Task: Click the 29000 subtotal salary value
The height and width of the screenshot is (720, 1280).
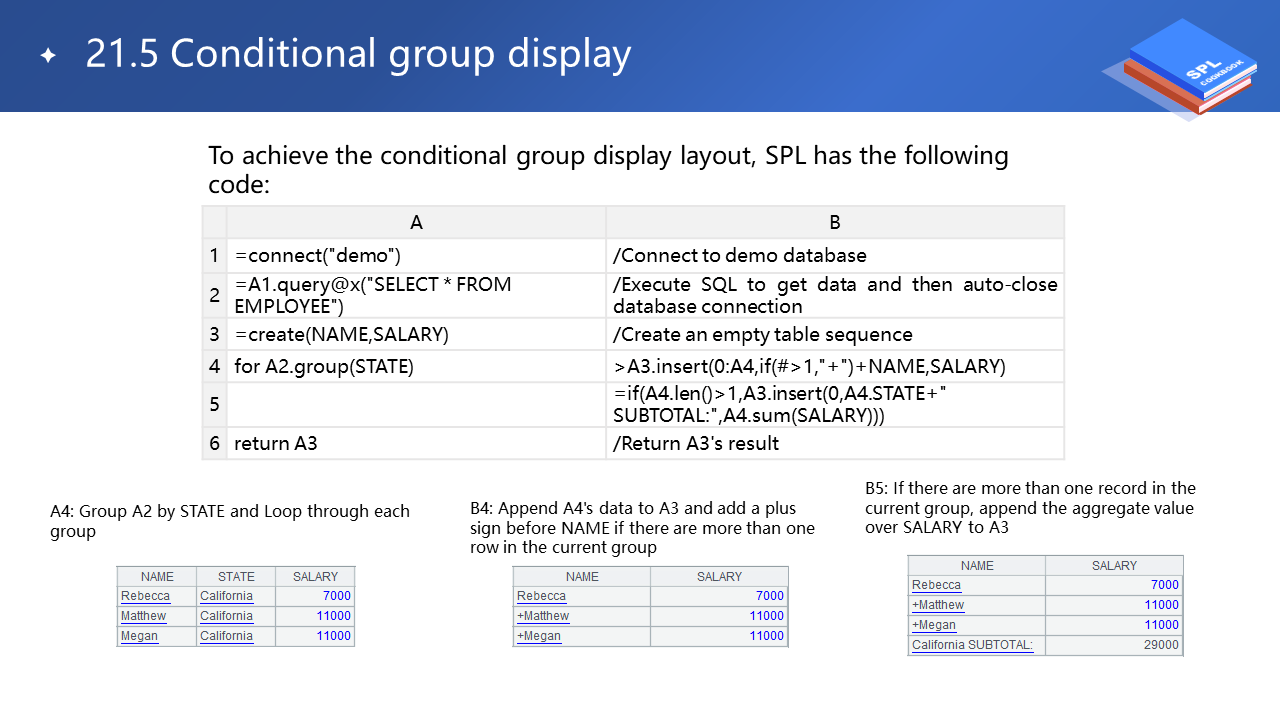Action: 1161,645
